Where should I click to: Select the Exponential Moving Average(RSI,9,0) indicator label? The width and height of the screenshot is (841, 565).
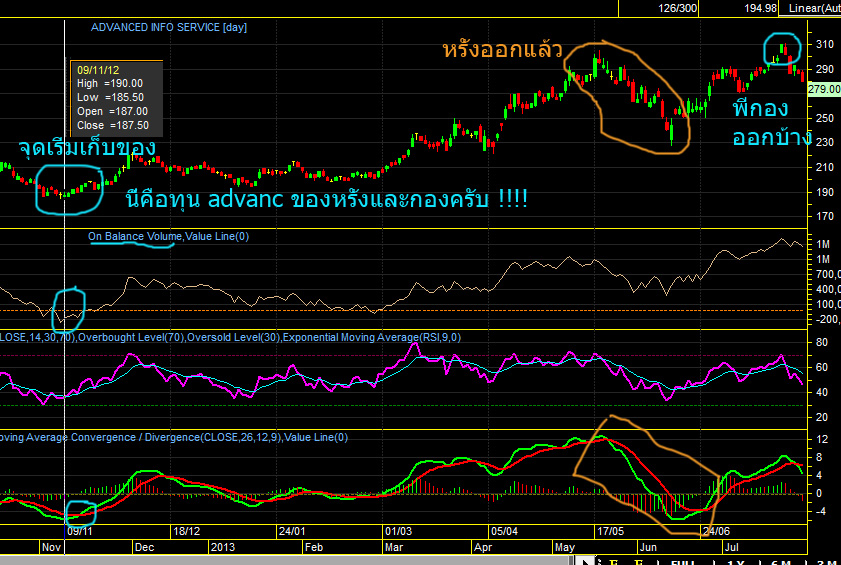(x=371, y=337)
